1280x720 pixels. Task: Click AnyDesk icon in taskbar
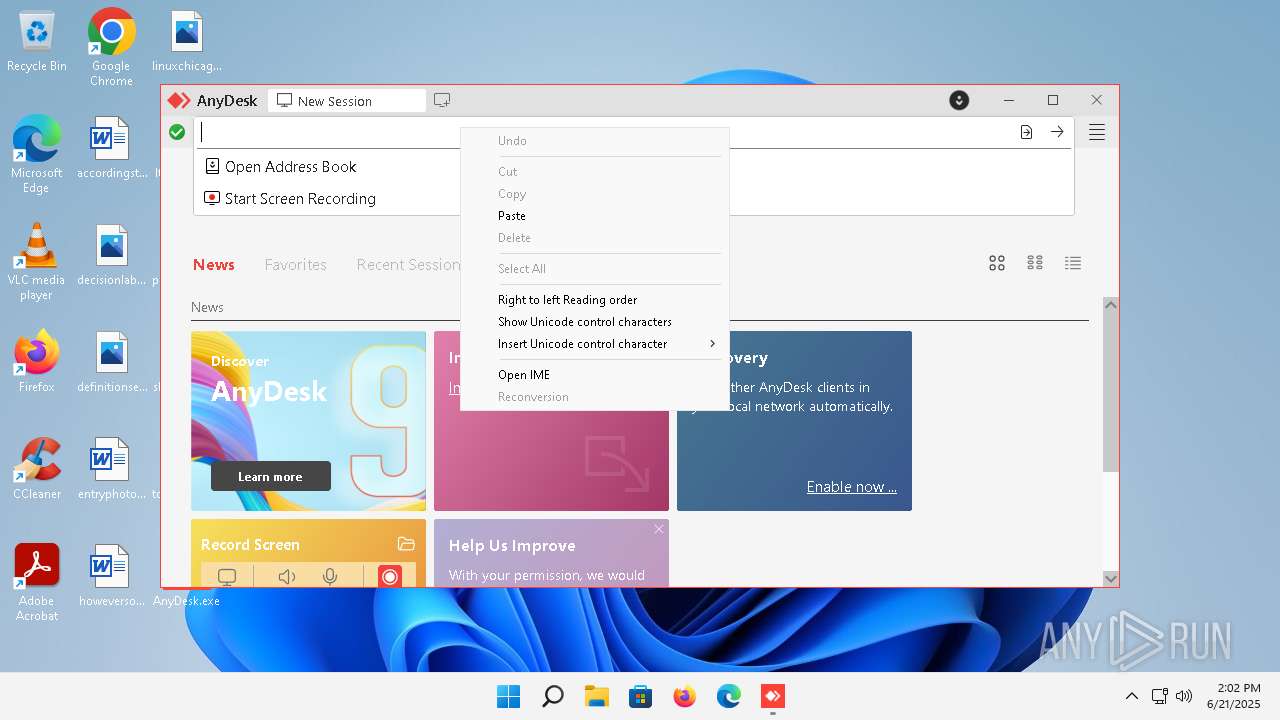click(x=772, y=696)
